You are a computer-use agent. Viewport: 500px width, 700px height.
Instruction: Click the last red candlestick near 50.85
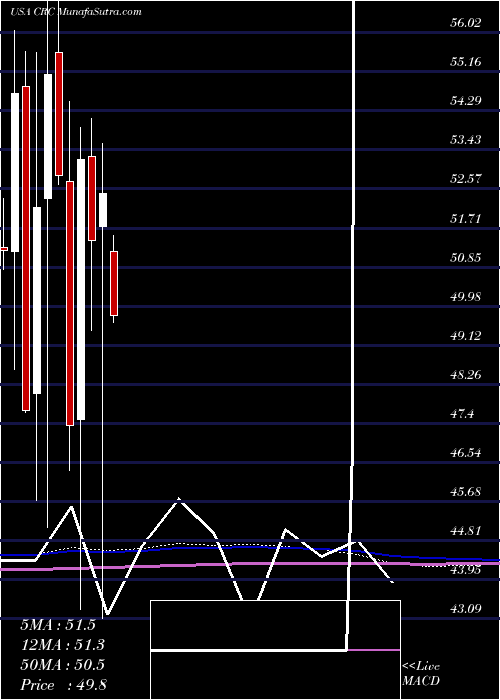(x=114, y=283)
